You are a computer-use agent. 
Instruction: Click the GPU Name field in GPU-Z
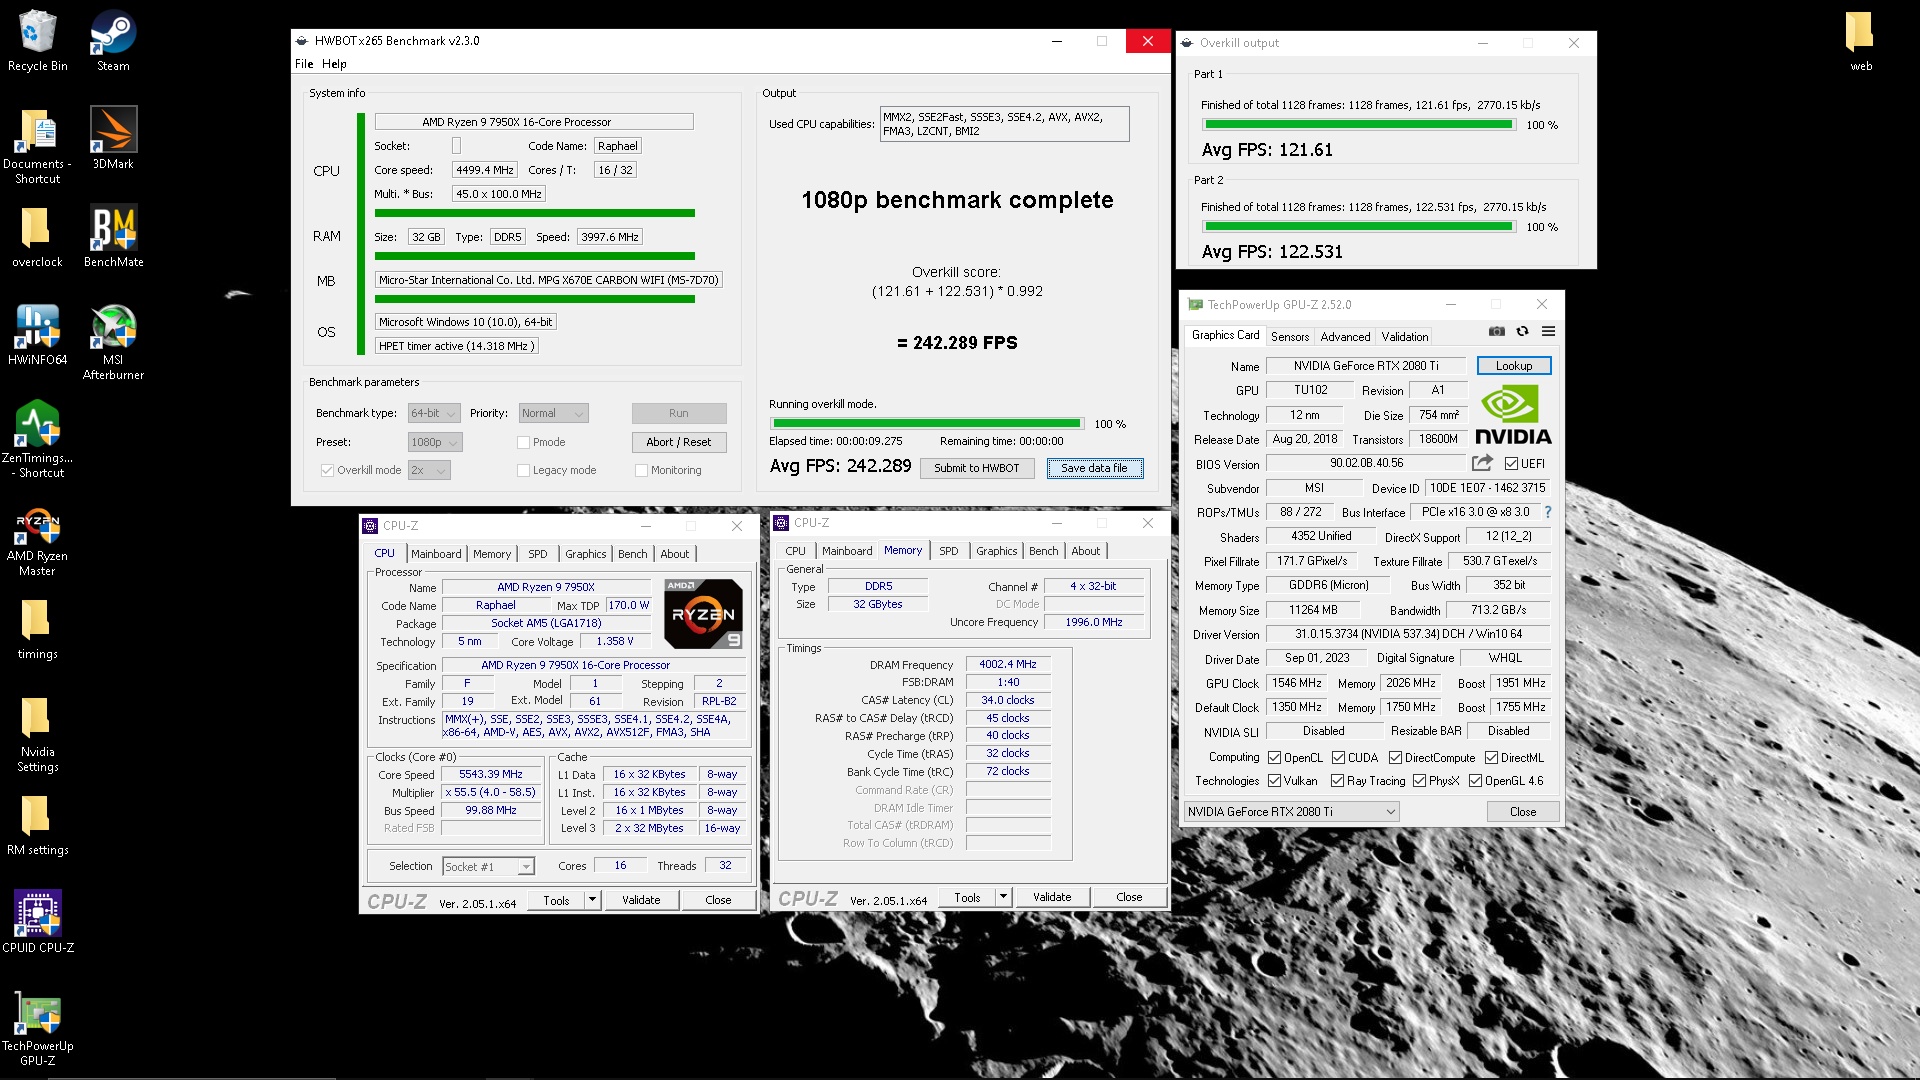[x=1365, y=366]
